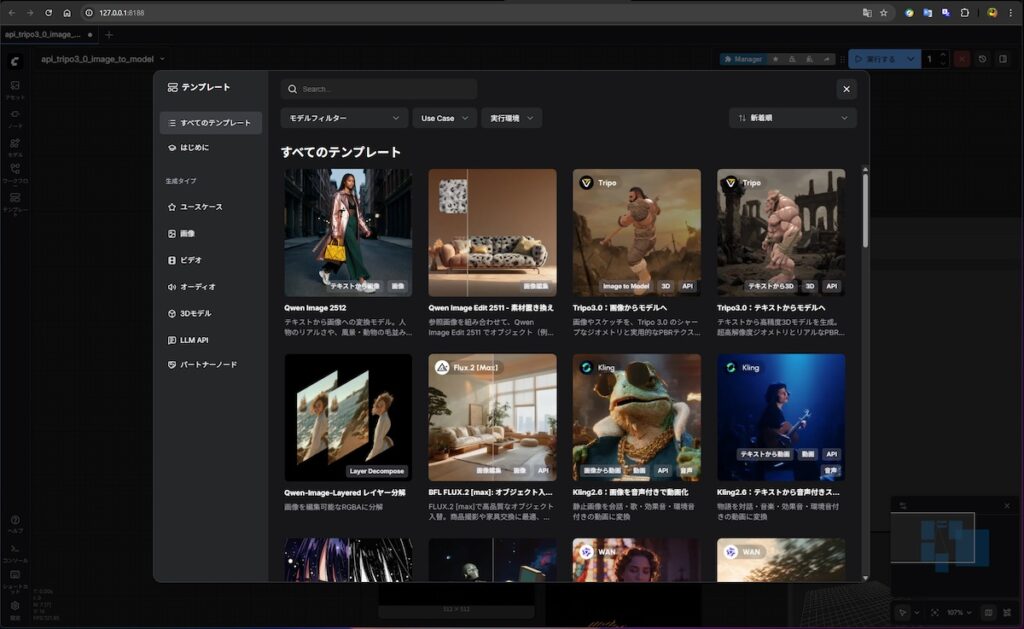The width and height of the screenshot is (1024, 629).
Task: Select すべてのテンプレート in sidebar
Action: pos(211,123)
